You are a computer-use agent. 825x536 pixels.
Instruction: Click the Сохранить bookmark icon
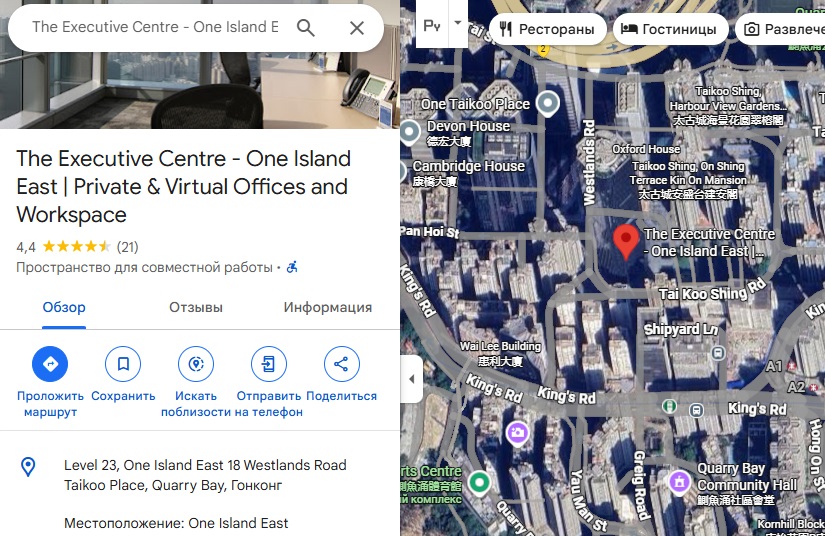click(x=123, y=363)
